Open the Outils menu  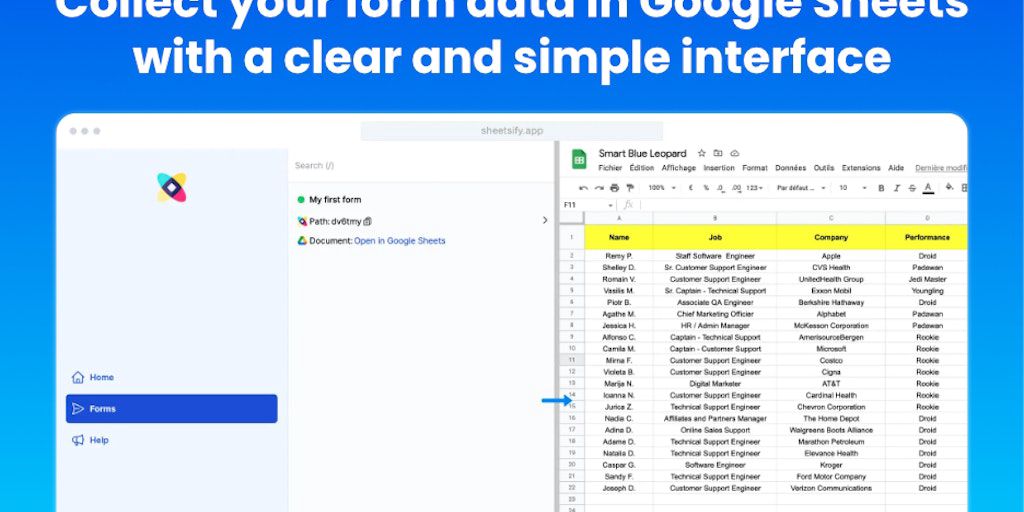pyautogui.click(x=824, y=168)
